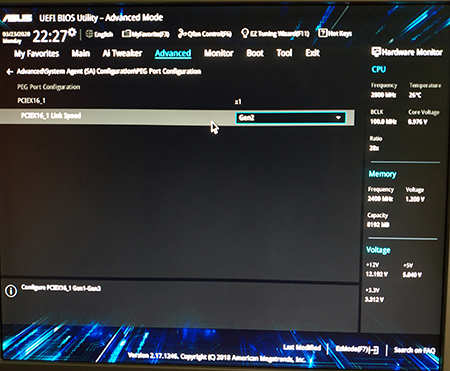Click the dropdown arrow in the Gen2 box
Image resolution: width=450 pixels, height=371 pixels.
338,118
